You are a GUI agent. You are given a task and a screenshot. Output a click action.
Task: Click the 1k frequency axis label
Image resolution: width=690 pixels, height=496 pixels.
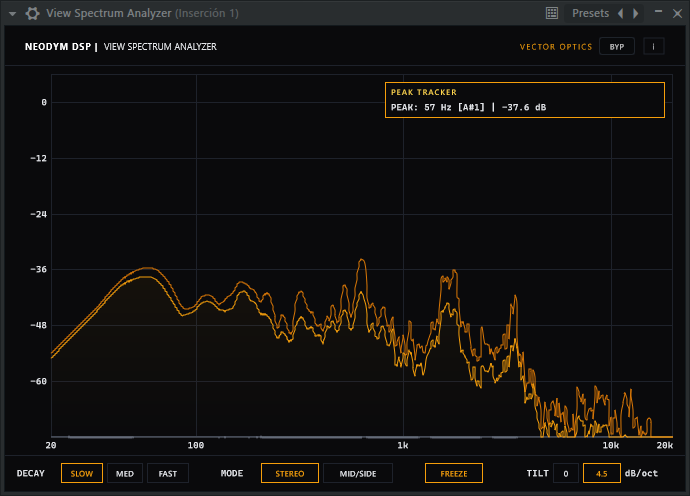pyautogui.click(x=403, y=445)
